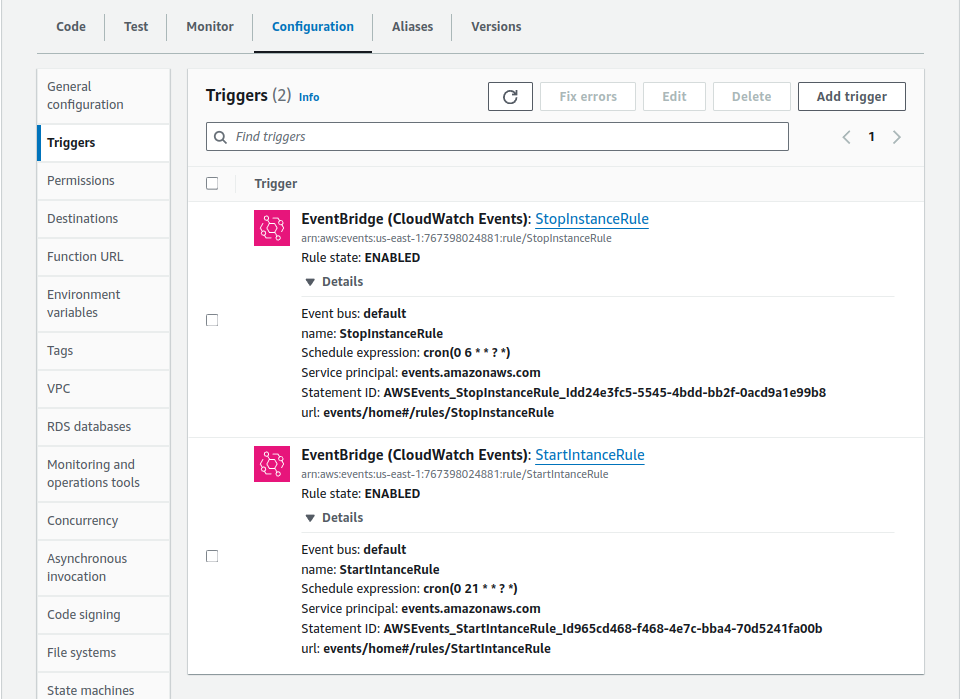Click the Add trigger button
Screen dimensions: 961x699
[851, 96]
